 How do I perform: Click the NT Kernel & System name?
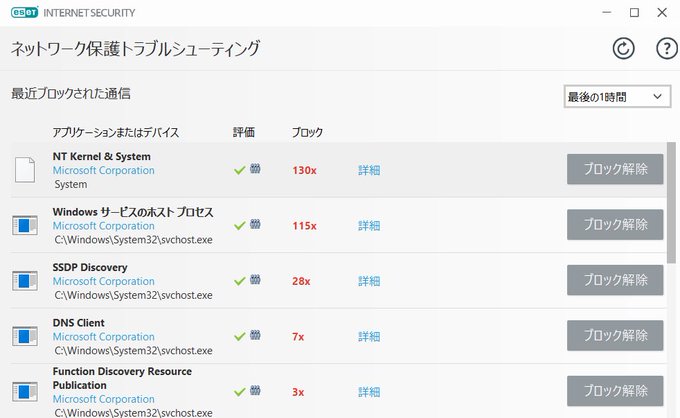point(102,157)
